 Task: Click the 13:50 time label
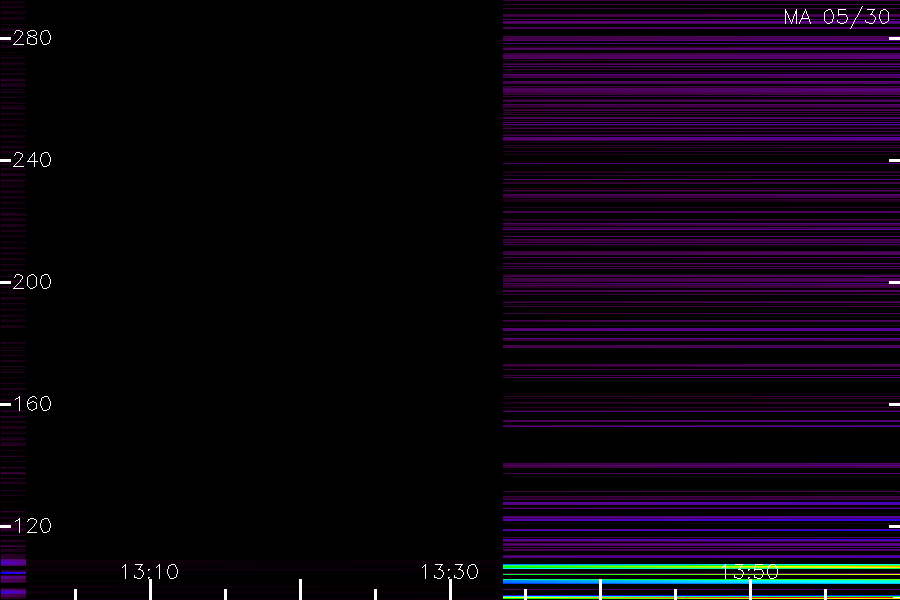pos(750,572)
